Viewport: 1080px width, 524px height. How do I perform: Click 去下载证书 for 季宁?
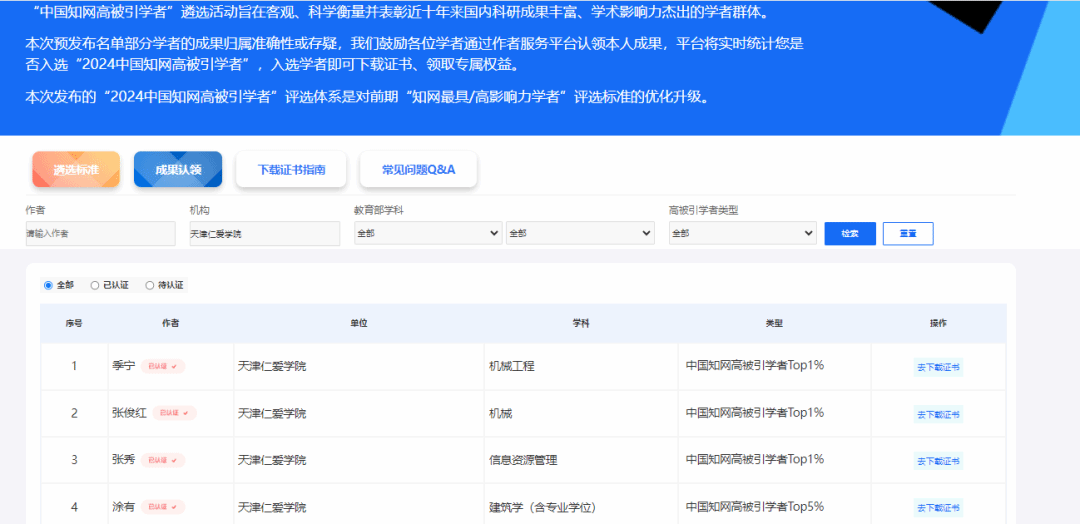point(937,367)
